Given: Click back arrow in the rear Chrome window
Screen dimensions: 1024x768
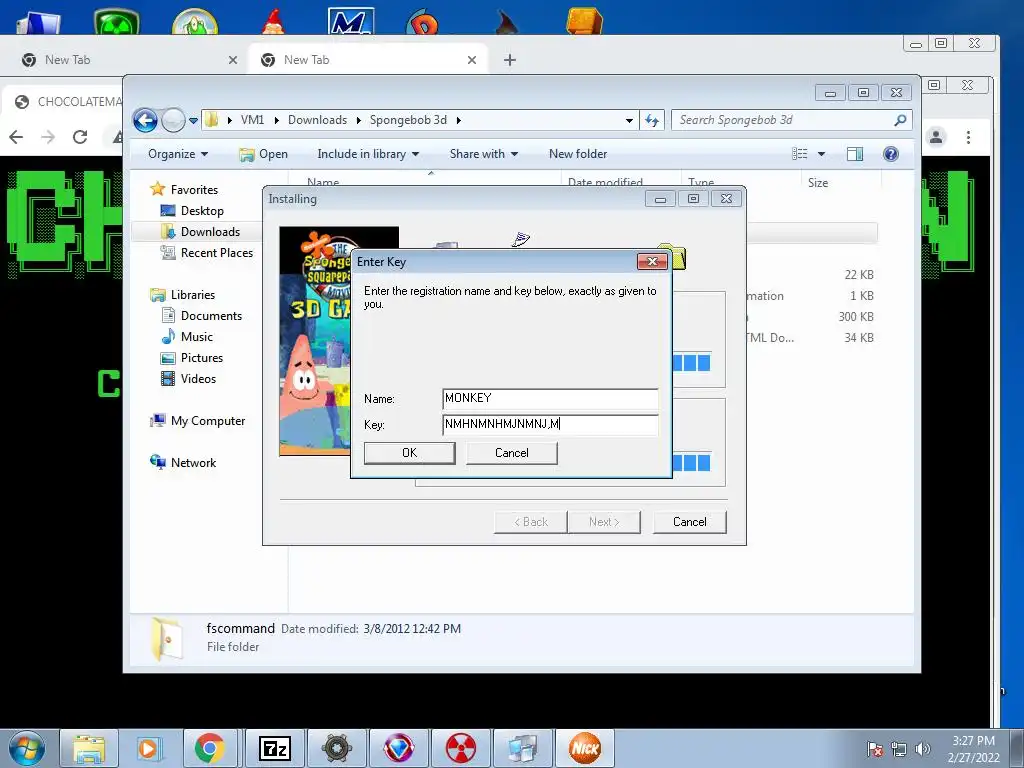Looking at the screenshot, I should tap(16, 137).
